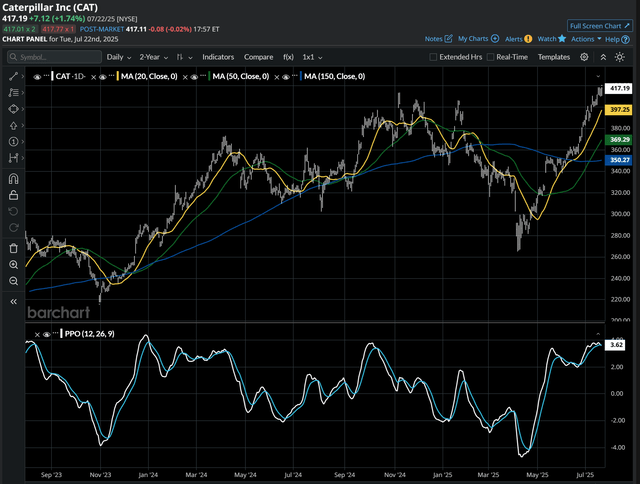Screen dimensions: 640x484
Task: Select the trend line drawing tool
Action: [13, 76]
